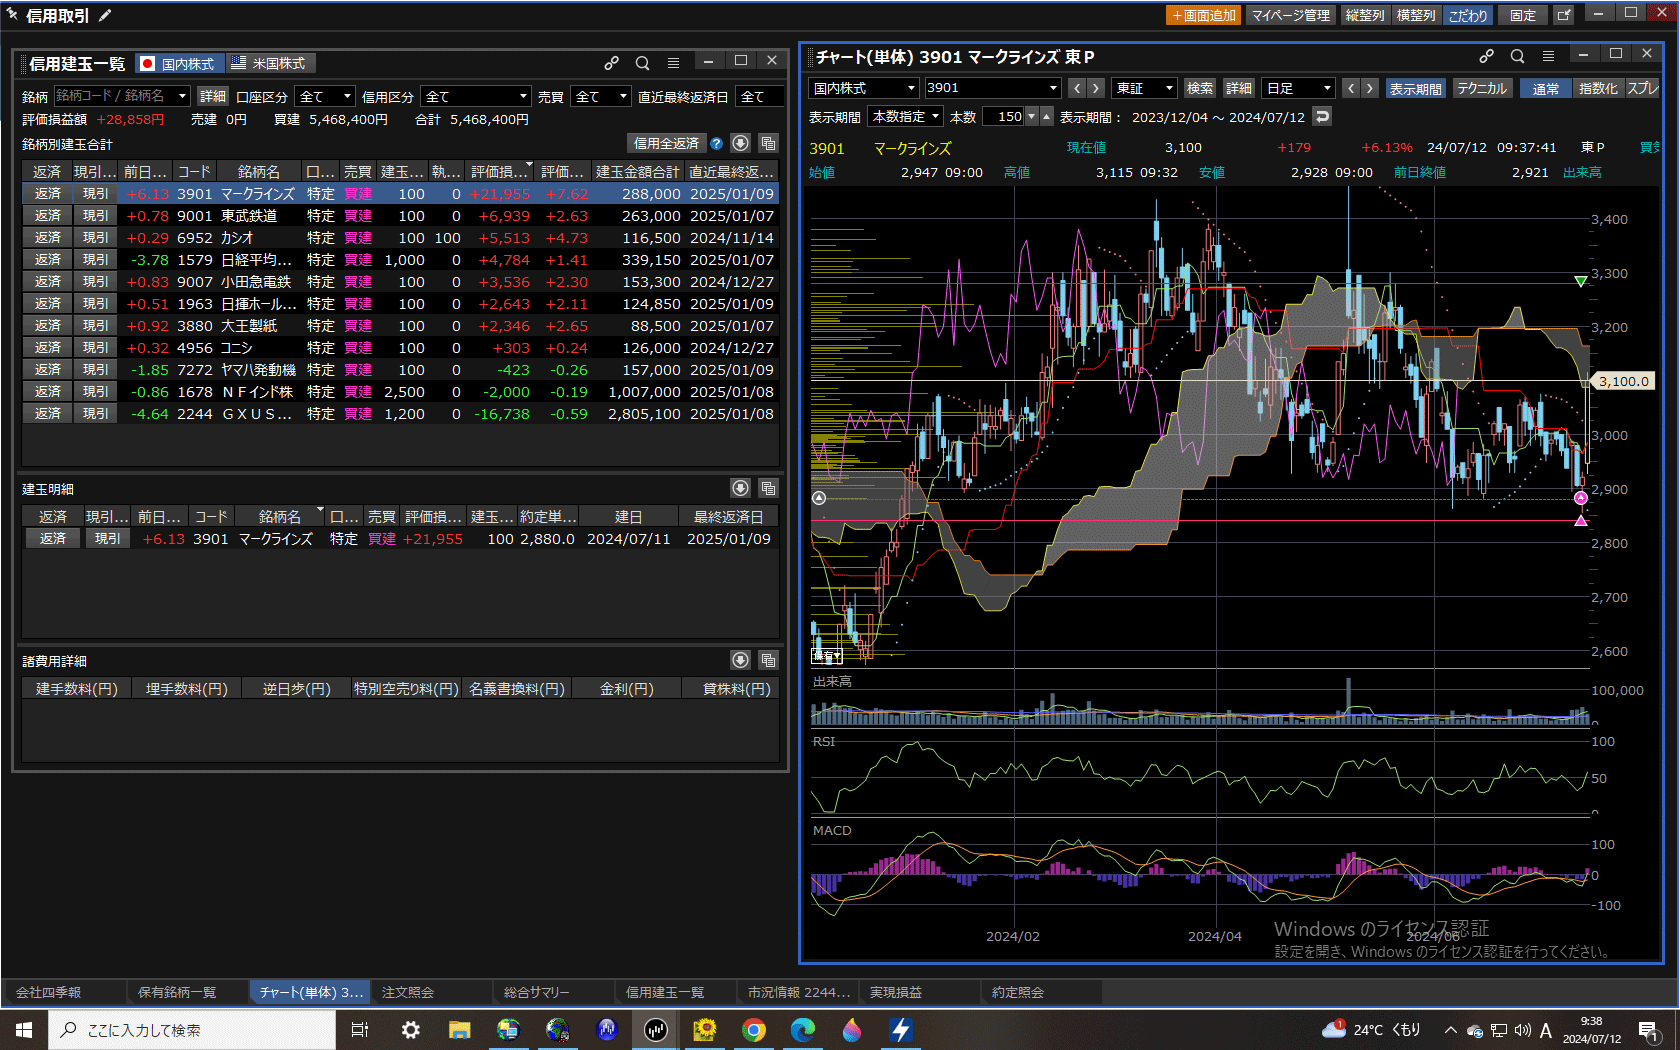Click the blue help icon beside 信用全返済
The width and height of the screenshot is (1680, 1050).
716,143
